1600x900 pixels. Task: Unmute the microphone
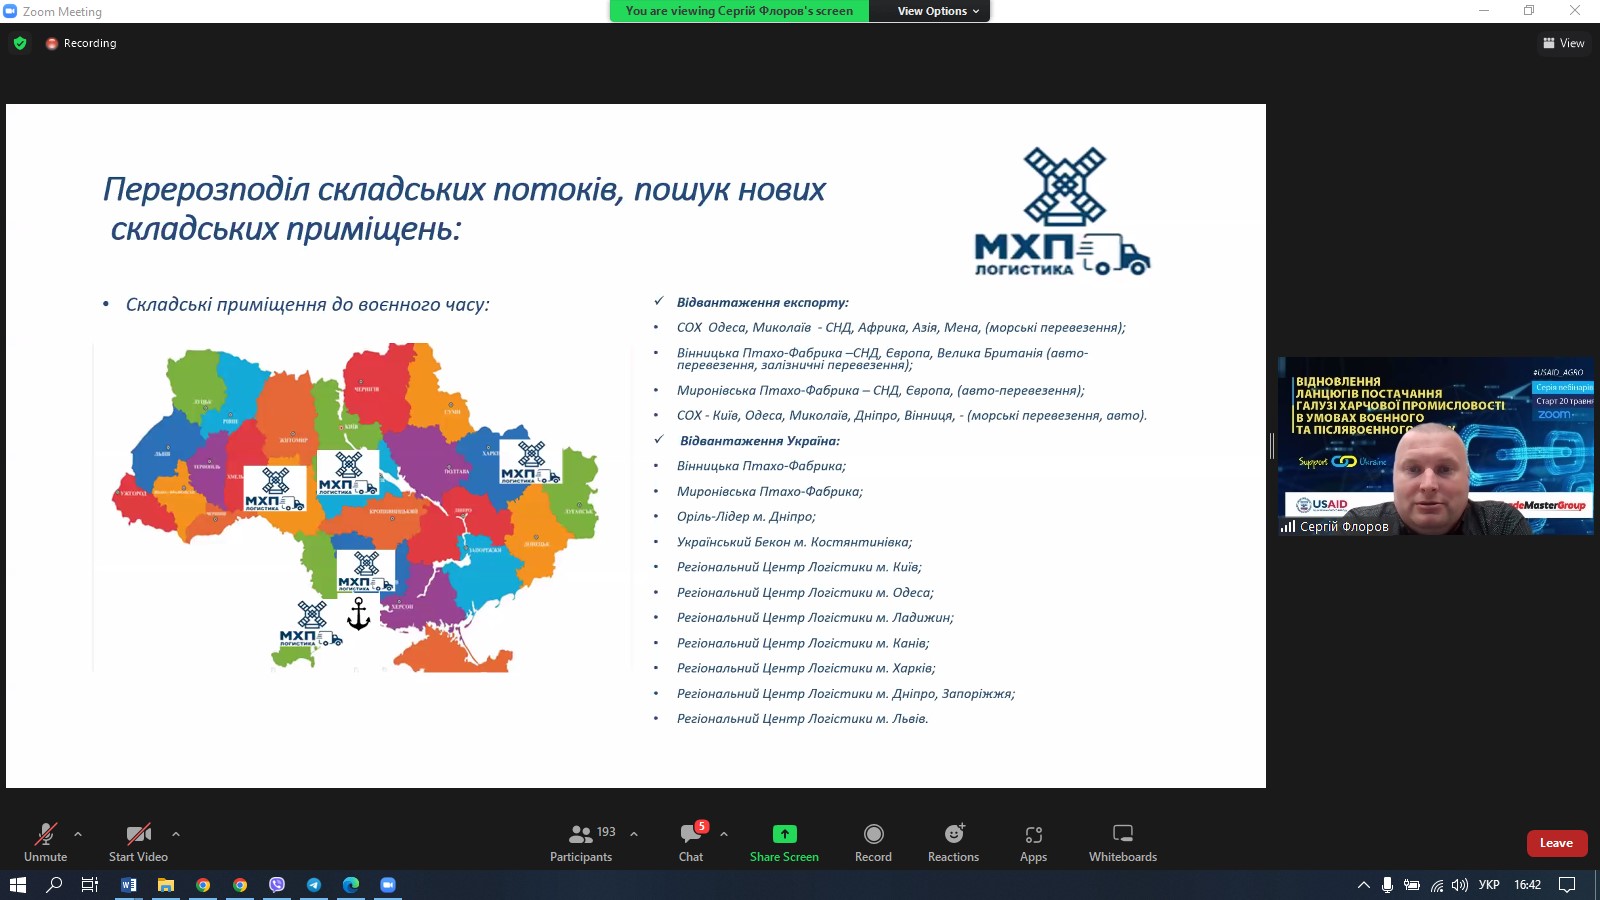point(46,842)
